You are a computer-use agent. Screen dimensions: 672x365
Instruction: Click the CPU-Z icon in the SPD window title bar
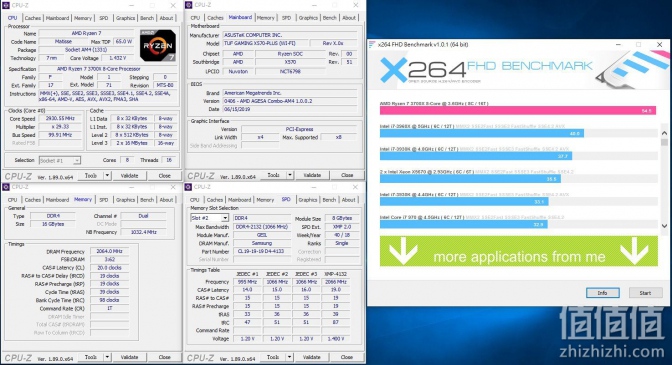coord(188,187)
